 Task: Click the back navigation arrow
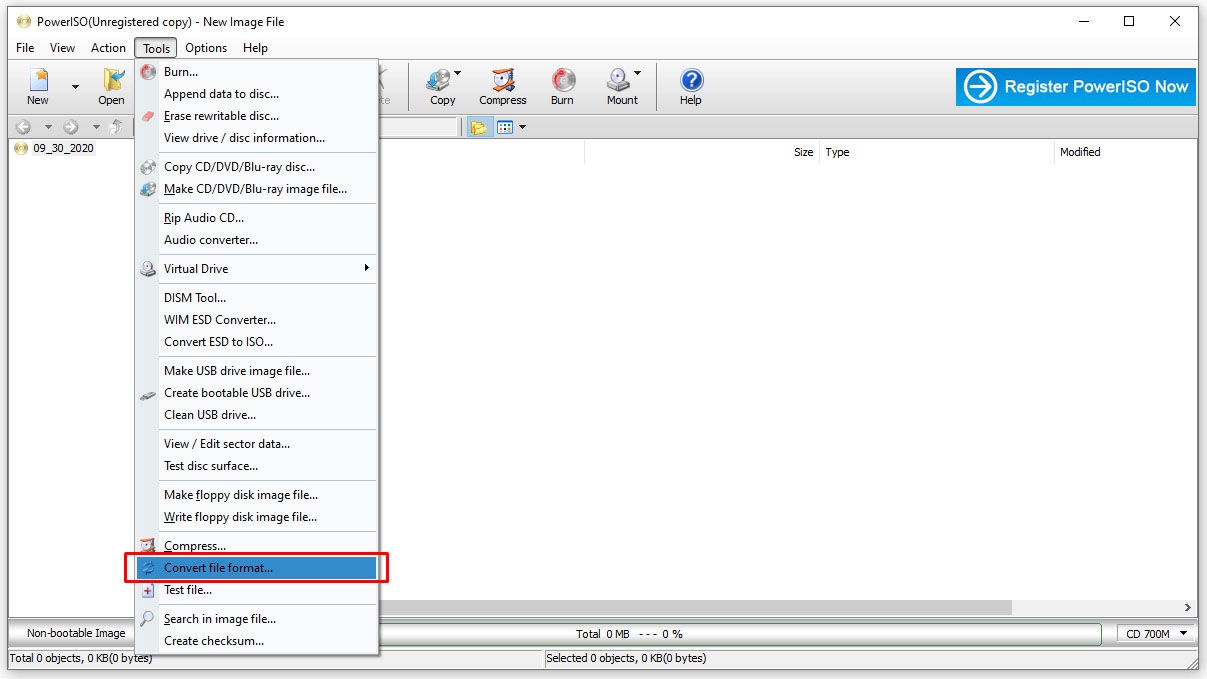coord(22,126)
